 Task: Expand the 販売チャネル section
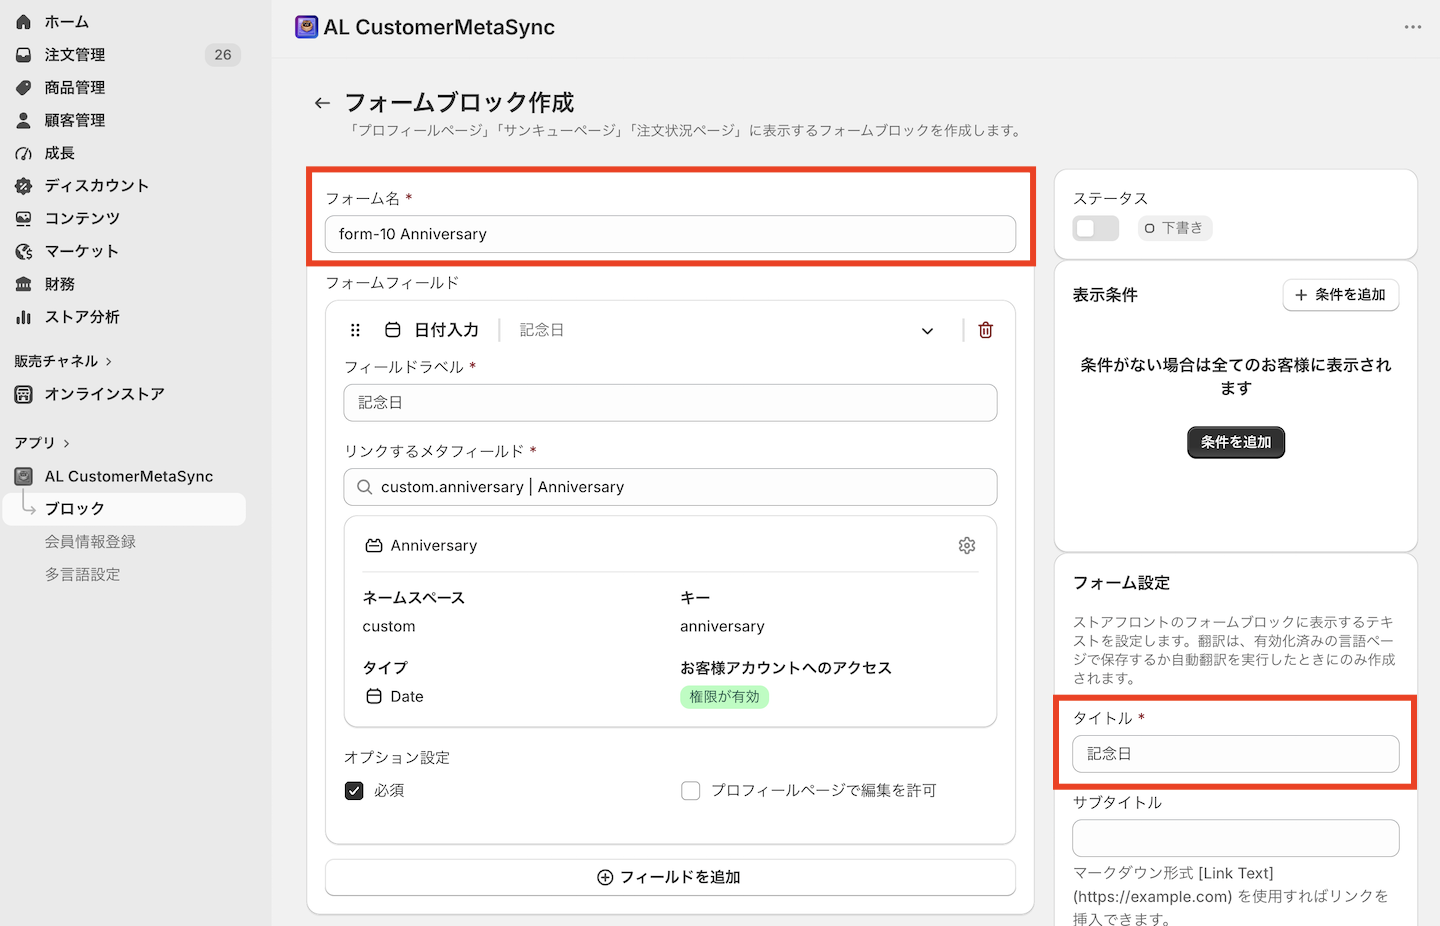[x=62, y=361]
